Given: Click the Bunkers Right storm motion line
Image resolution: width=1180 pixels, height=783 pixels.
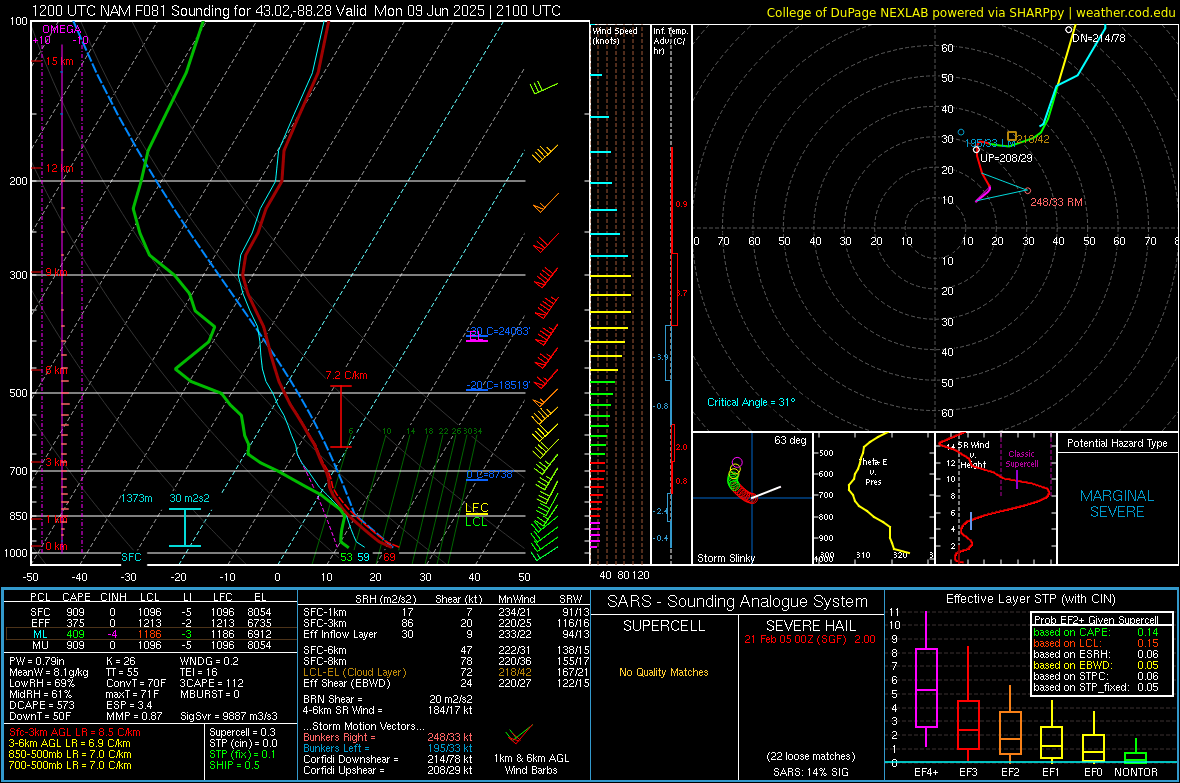Looking at the screenshot, I should pyautogui.click(x=388, y=737).
